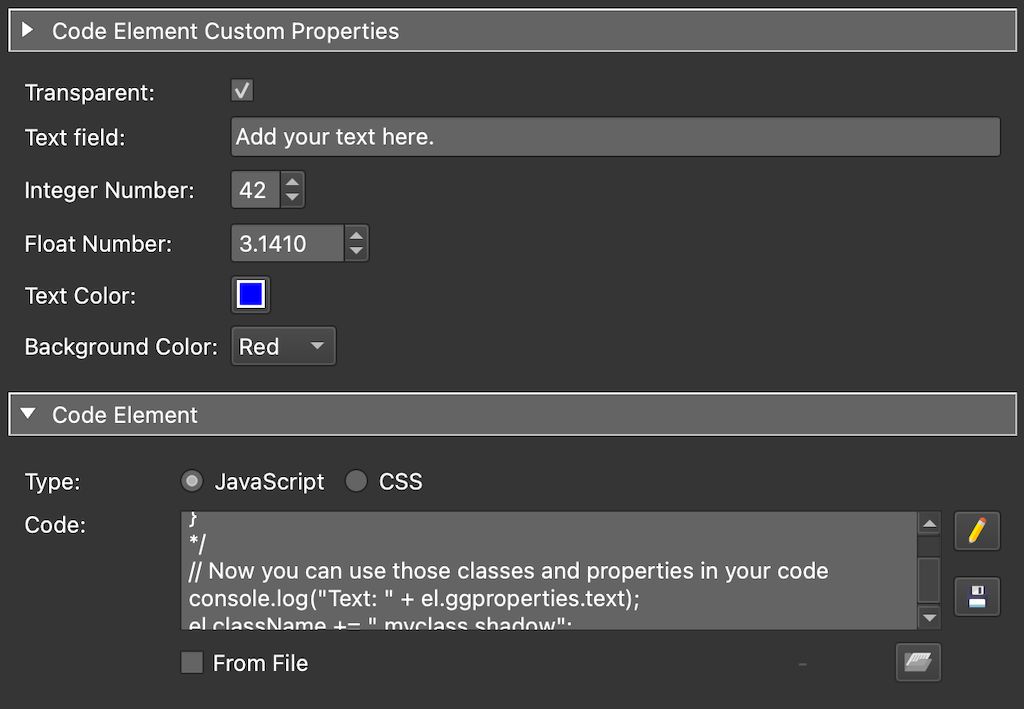
Task: Open the blue Text Color swatch picker
Action: 250,294
